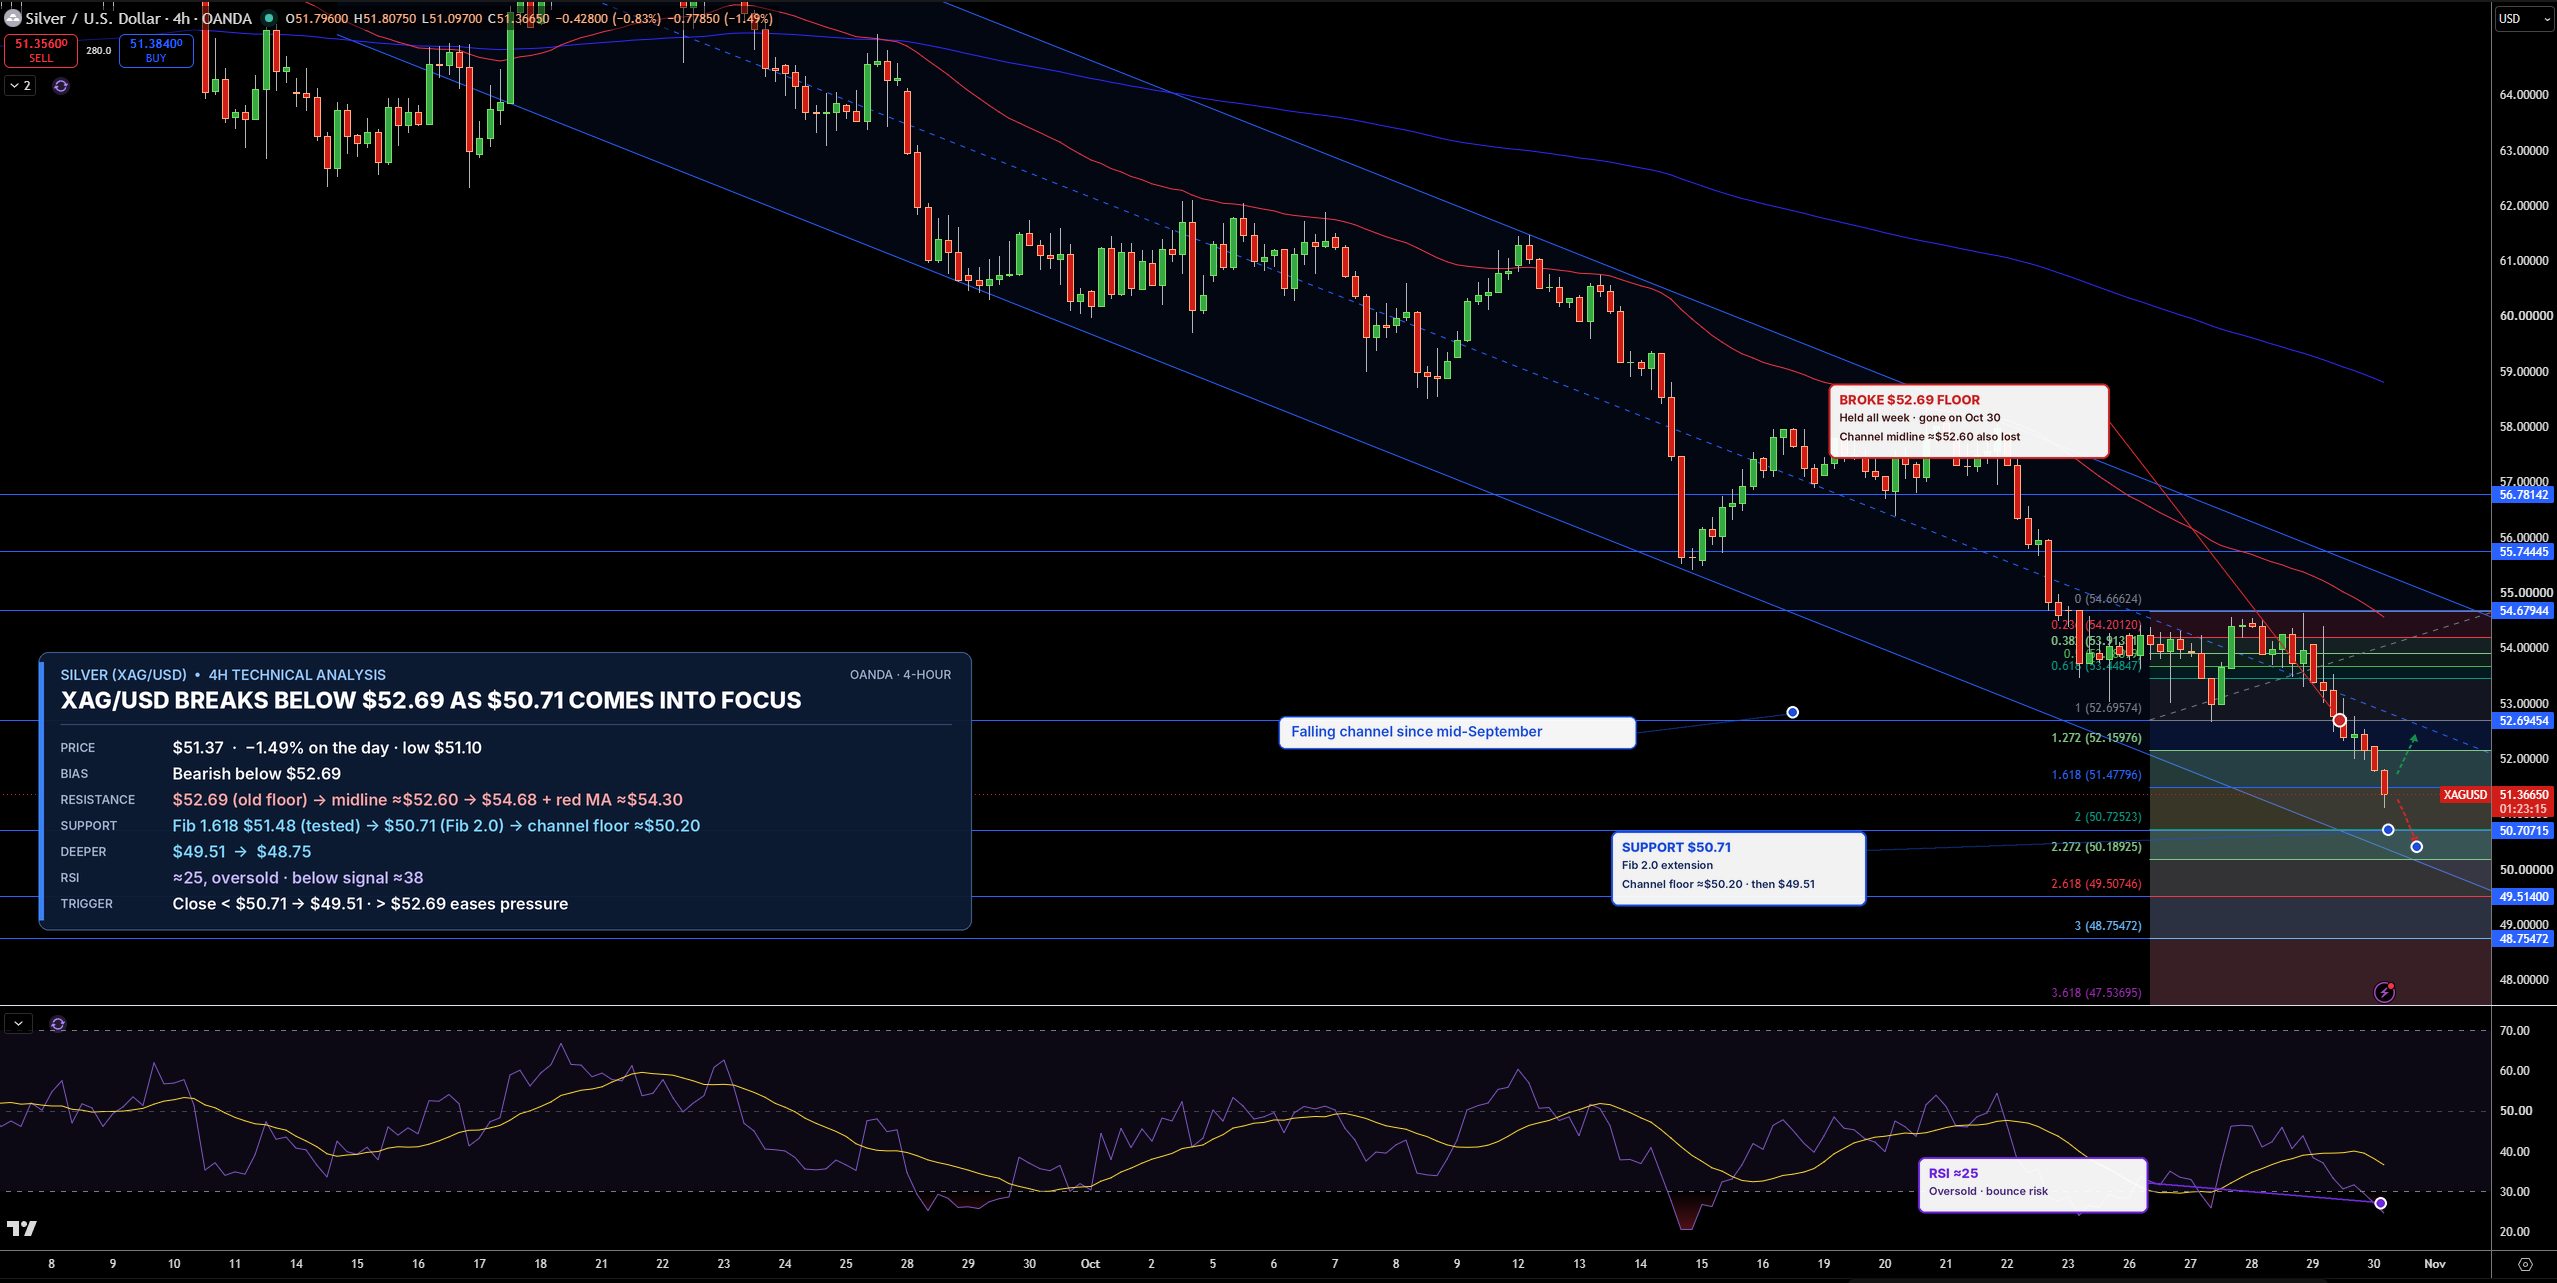Click the green market status indicator

tap(269, 18)
